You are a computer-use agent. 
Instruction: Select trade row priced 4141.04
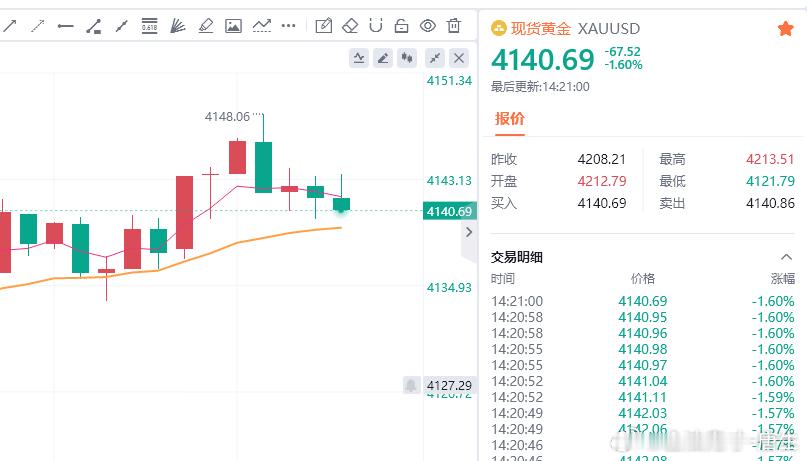(642, 381)
